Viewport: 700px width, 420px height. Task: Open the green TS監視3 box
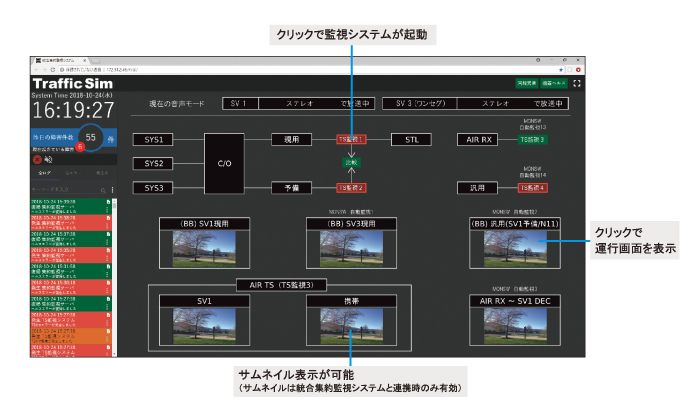[532, 140]
